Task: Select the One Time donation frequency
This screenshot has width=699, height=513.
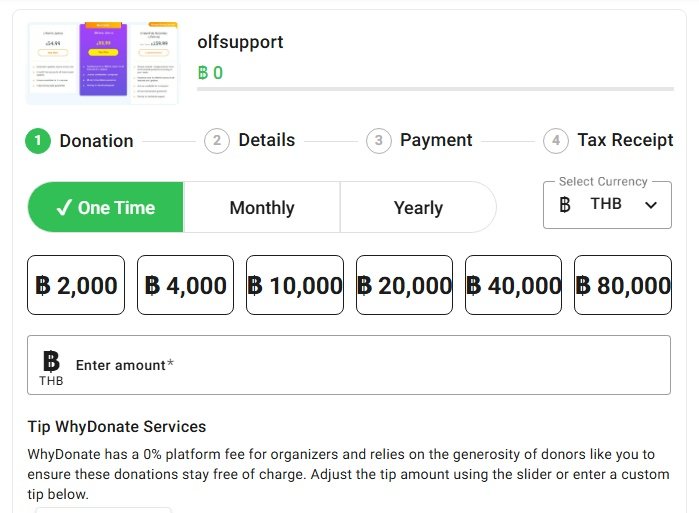Action: point(106,208)
